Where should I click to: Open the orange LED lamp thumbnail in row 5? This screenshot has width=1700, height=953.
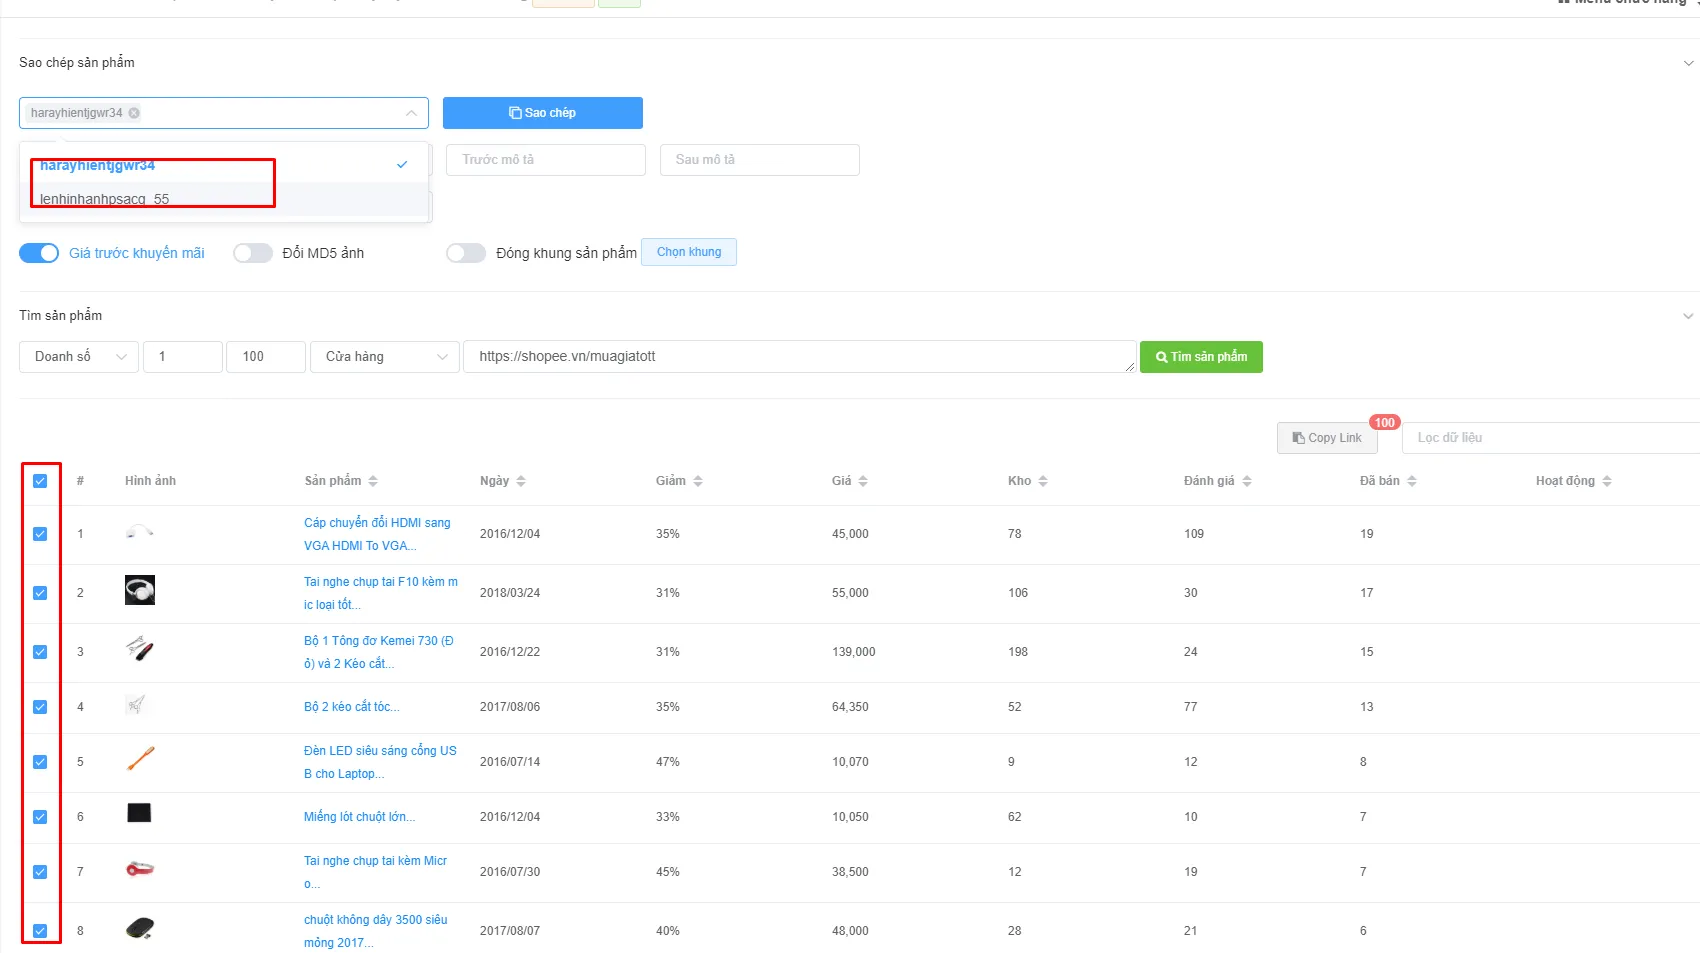pyautogui.click(x=140, y=758)
